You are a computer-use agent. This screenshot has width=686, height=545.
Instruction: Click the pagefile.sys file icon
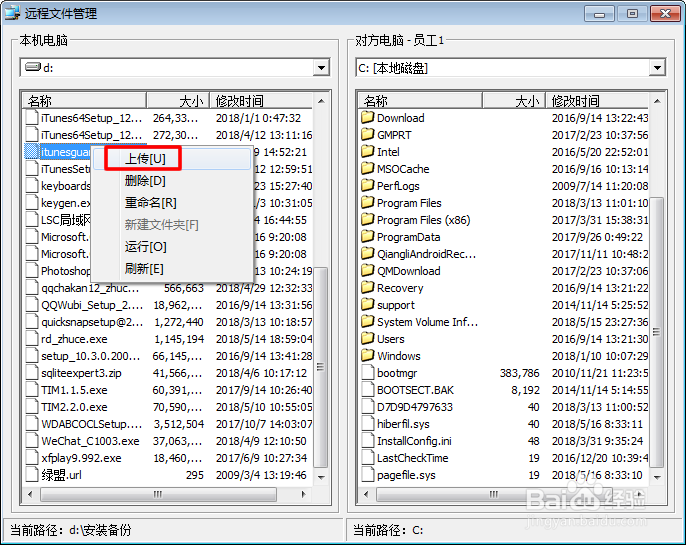tap(368, 475)
